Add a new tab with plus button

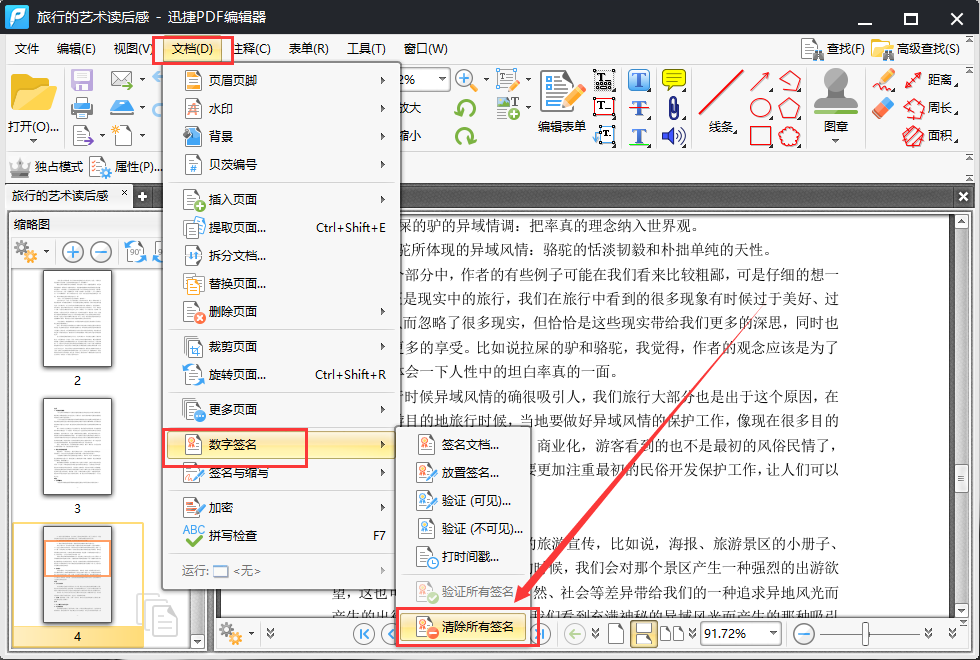tap(143, 196)
